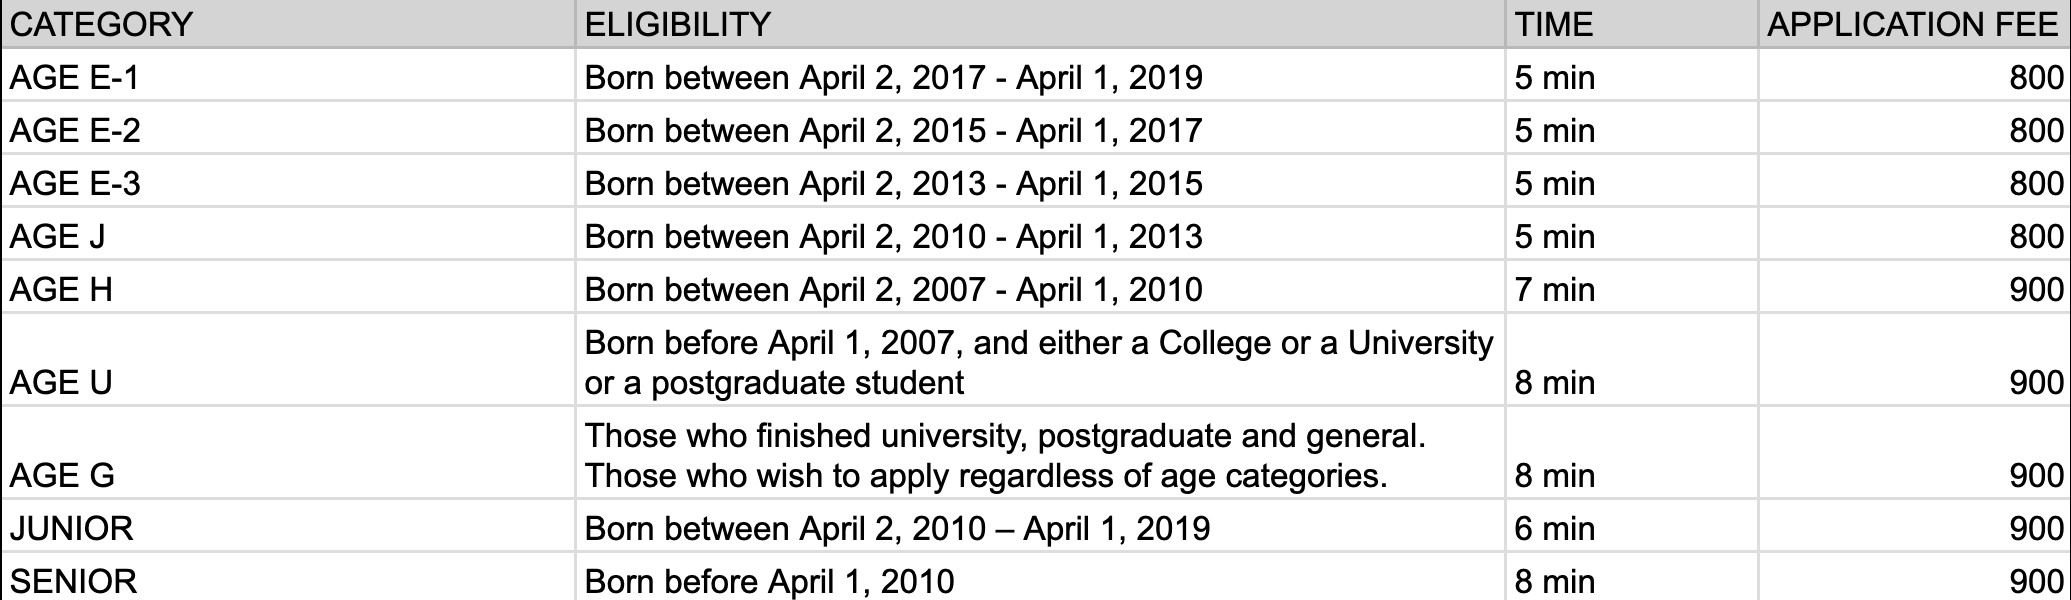Select the ELIGIBILITY header cell

coord(1040,23)
